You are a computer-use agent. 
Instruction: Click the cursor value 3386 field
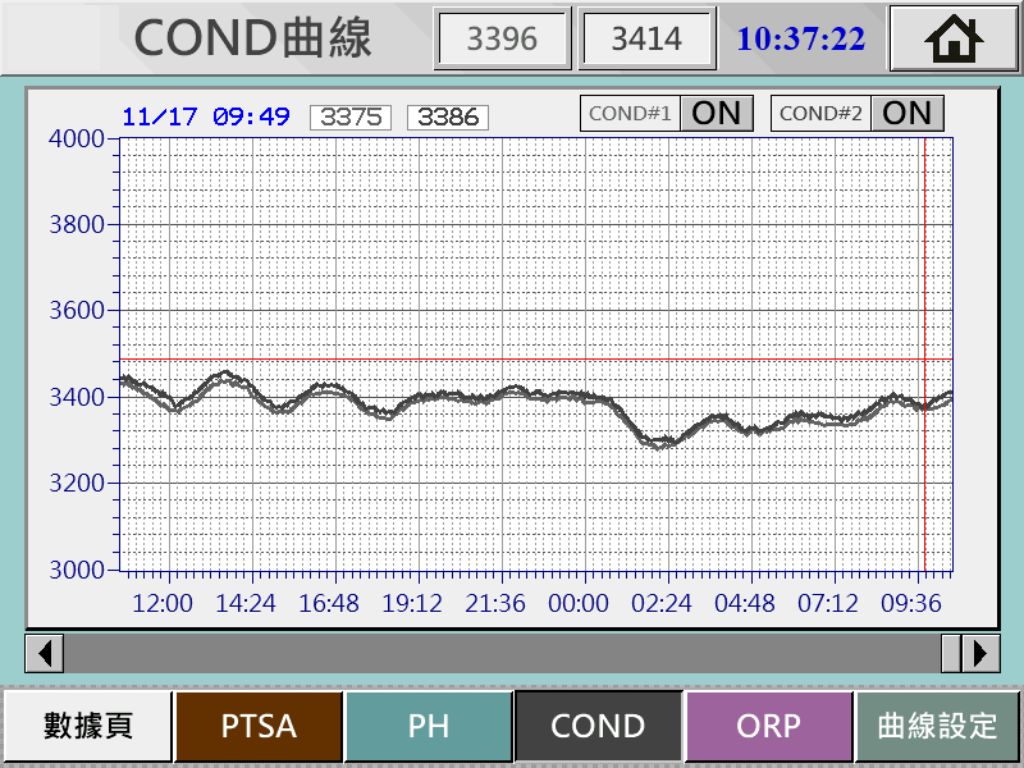point(447,117)
